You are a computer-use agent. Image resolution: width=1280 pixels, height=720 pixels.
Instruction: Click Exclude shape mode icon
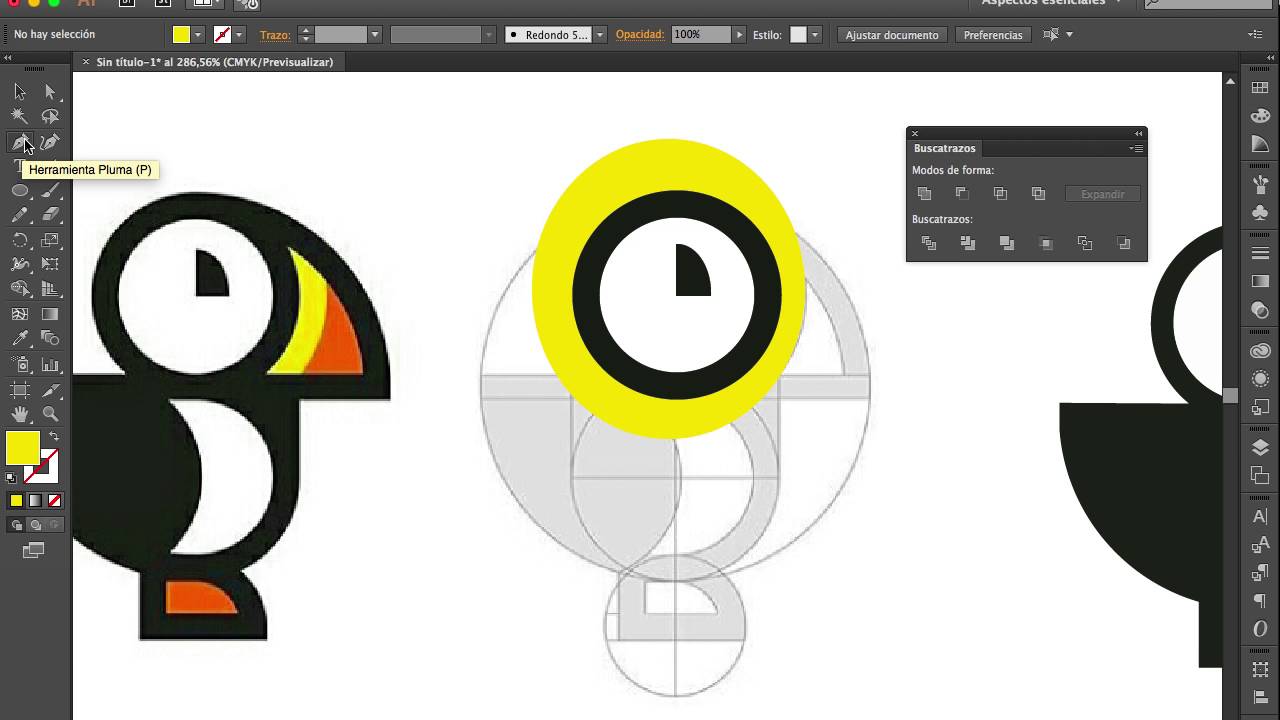(x=1038, y=194)
